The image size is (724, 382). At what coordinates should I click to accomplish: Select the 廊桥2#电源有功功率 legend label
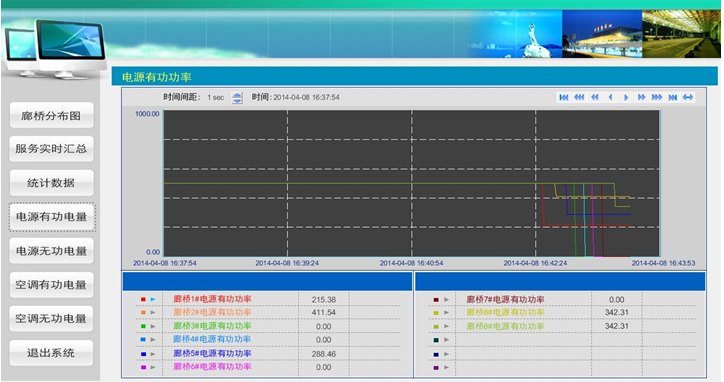click(212, 312)
